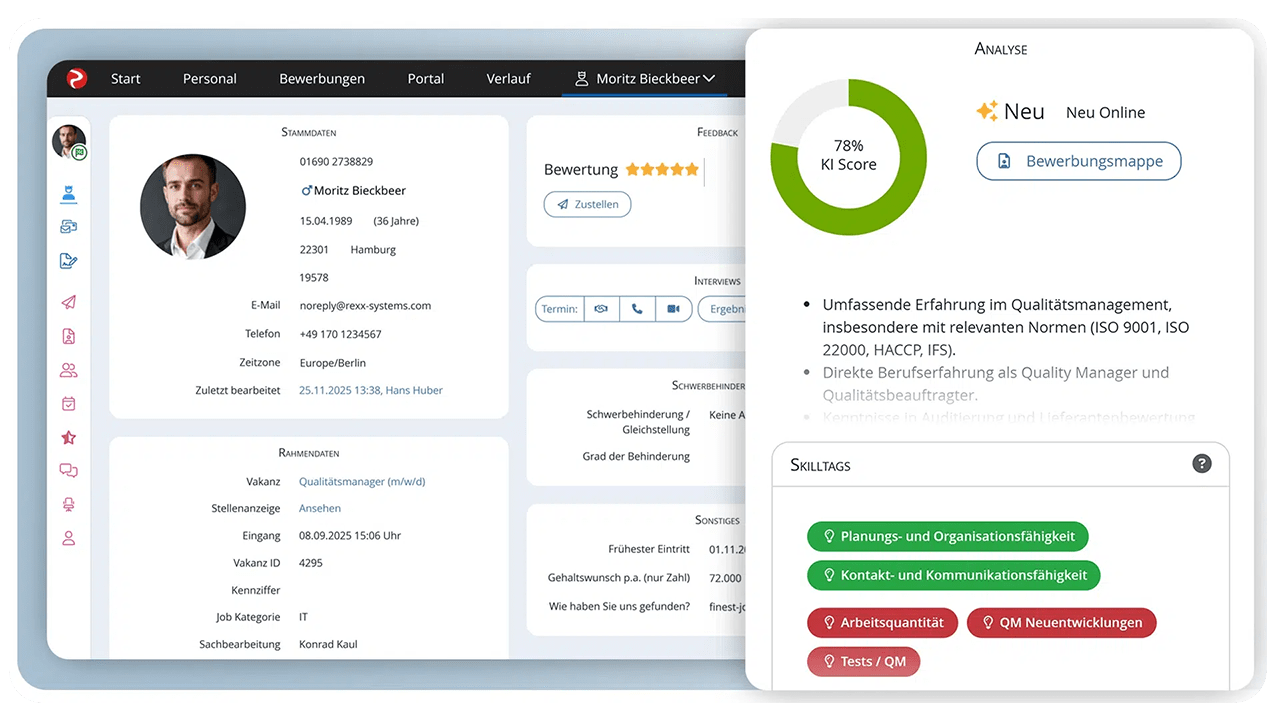The height and width of the screenshot is (720, 1280).
Task: Select the Kontakt- und Kommunikationsfähigkeit skill tag
Action: pos(954,575)
